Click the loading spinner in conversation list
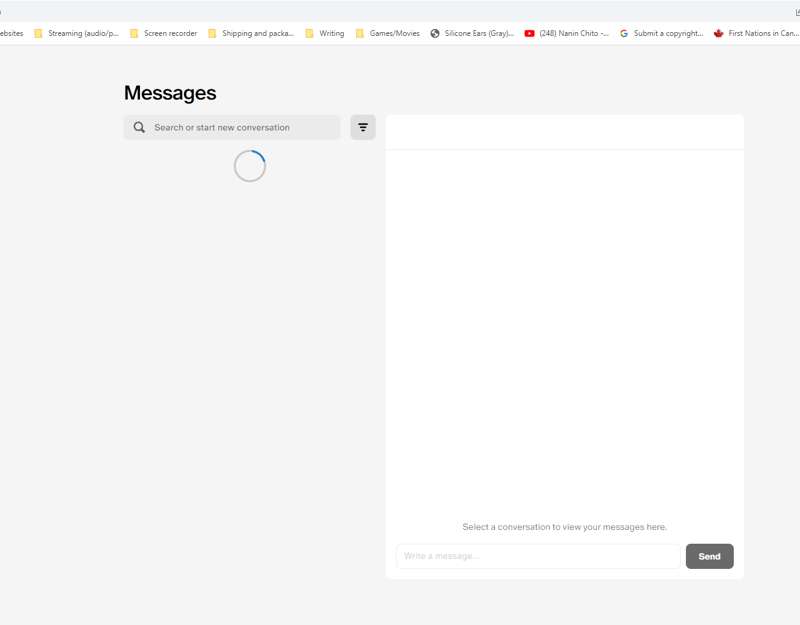800x625 pixels. tap(250, 166)
